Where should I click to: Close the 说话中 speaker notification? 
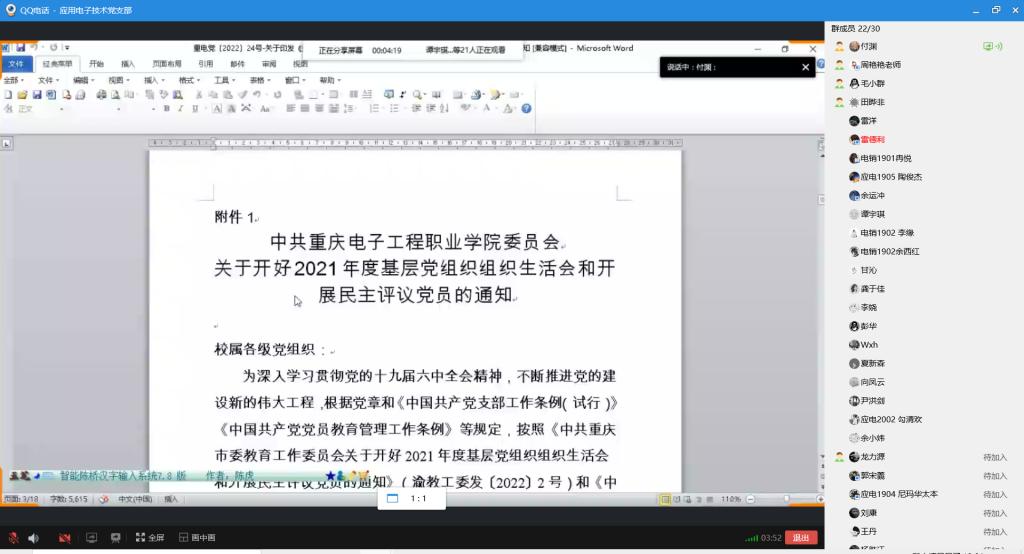(x=806, y=67)
